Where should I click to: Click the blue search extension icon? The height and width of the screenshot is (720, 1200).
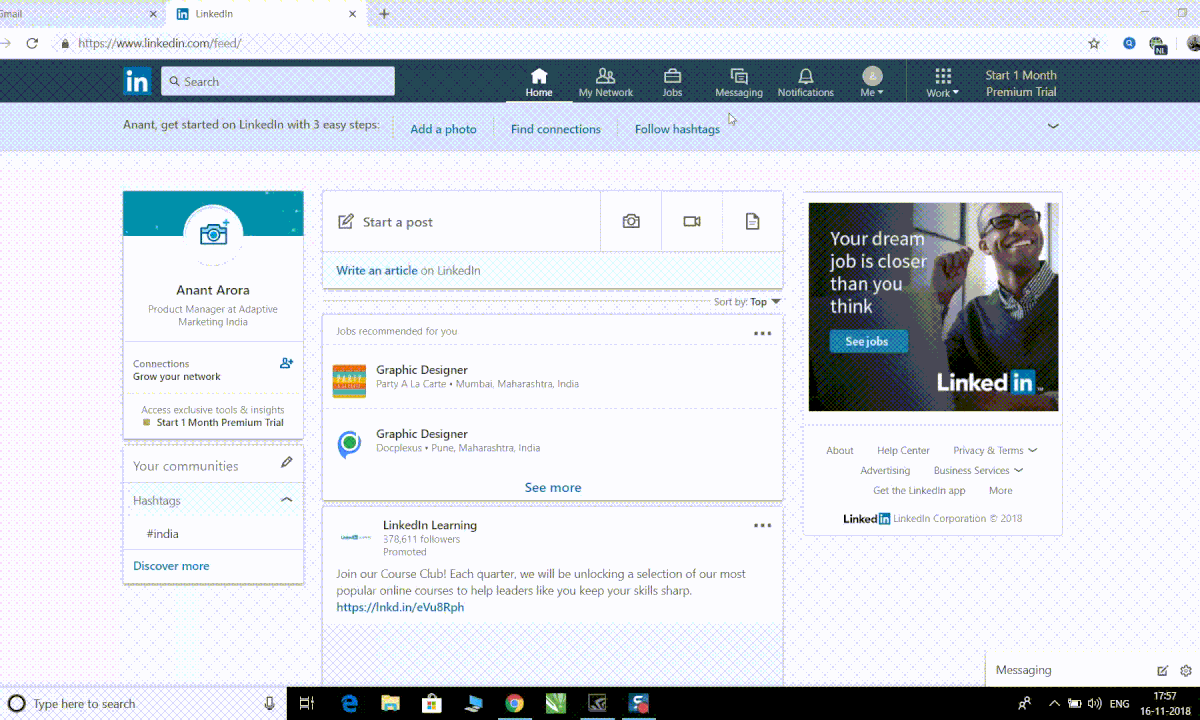(x=1129, y=44)
